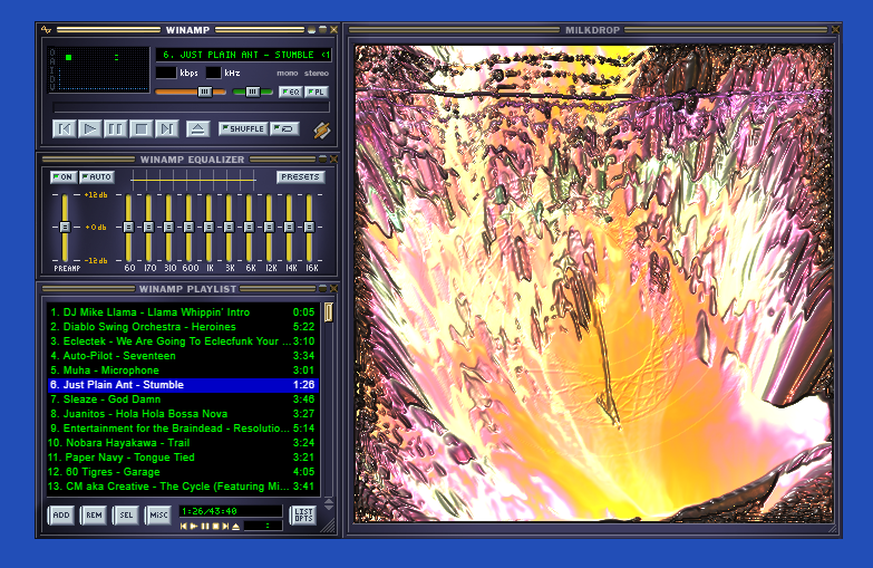
Task: Click the +0 db reset label
Action: (x=96, y=227)
